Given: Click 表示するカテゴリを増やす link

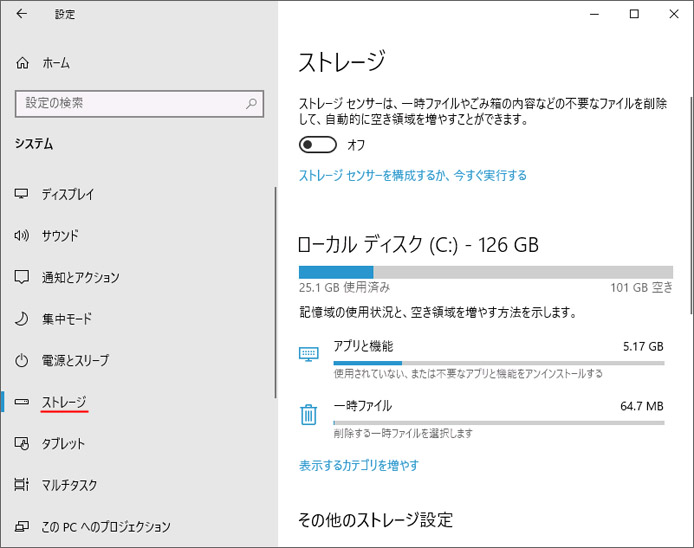Looking at the screenshot, I should [x=359, y=466].
